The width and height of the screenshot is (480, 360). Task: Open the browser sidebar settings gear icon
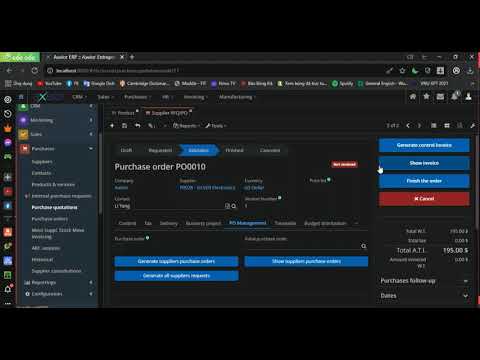pos(8,99)
